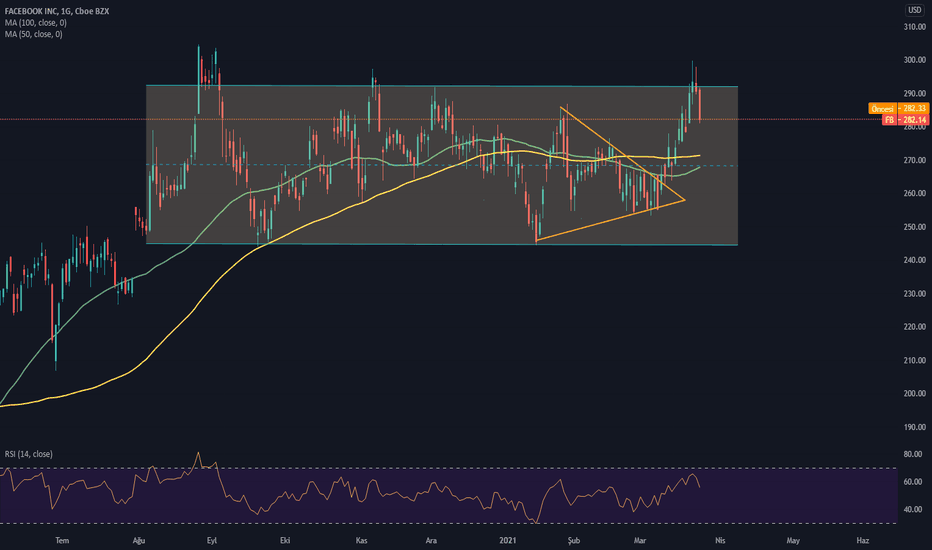Click the FACEBOOK INC, 1G, Cboe BZX title

[x=57, y=11]
